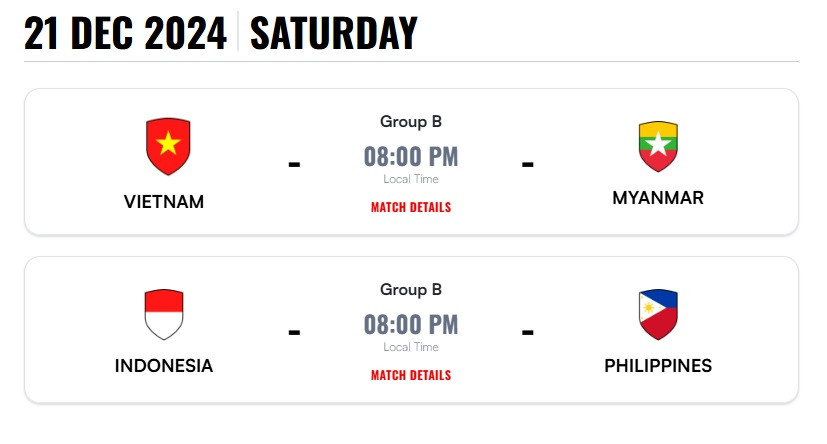Image resolution: width=827 pixels, height=444 pixels.
Task: Click Indonesia's score dash placeholder
Action: tap(294, 330)
